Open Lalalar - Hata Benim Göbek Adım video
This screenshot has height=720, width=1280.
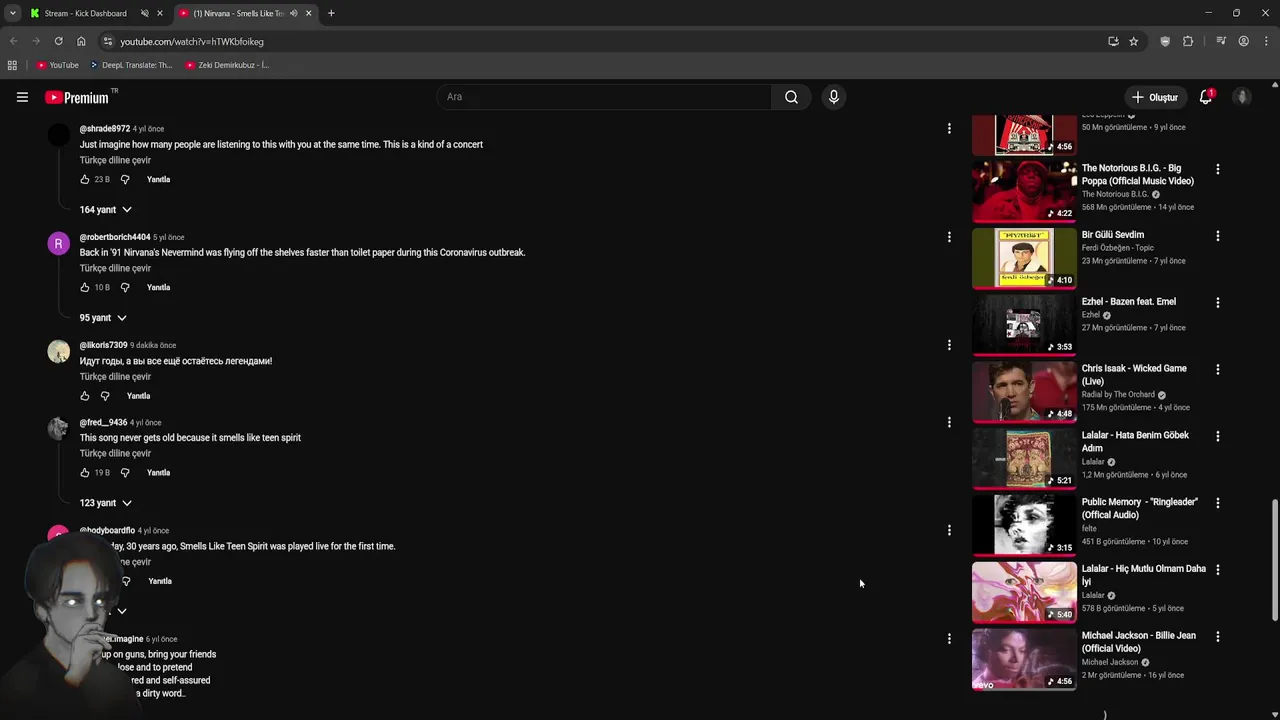pos(1135,442)
